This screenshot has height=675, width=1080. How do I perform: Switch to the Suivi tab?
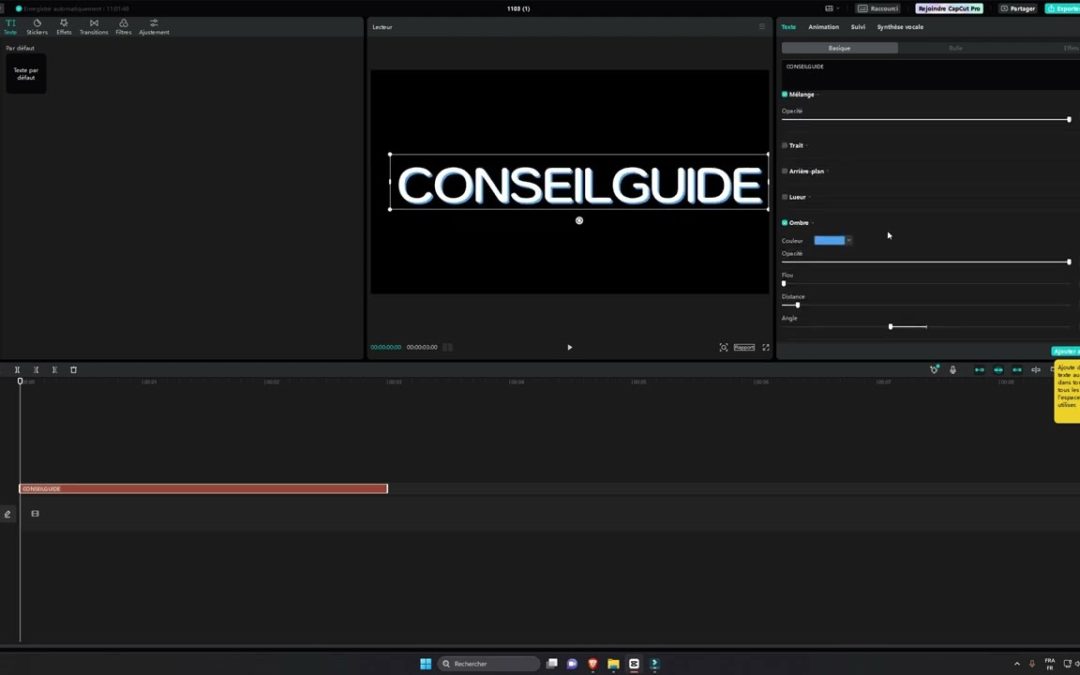pos(858,27)
